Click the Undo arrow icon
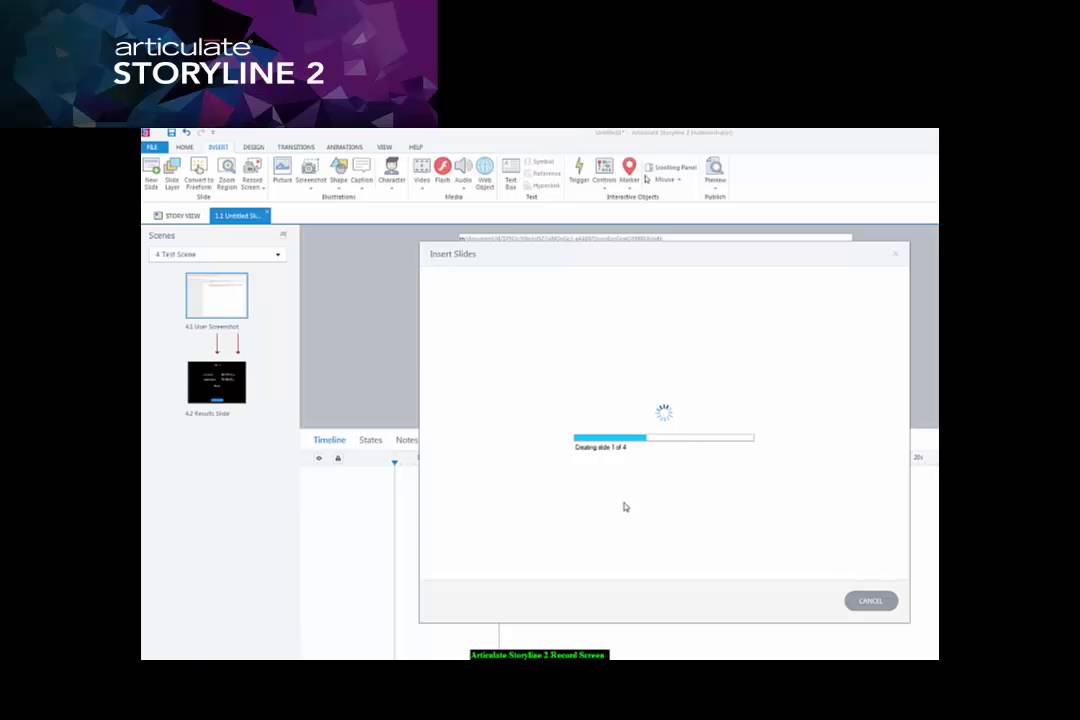The width and height of the screenshot is (1080, 720). [186, 132]
